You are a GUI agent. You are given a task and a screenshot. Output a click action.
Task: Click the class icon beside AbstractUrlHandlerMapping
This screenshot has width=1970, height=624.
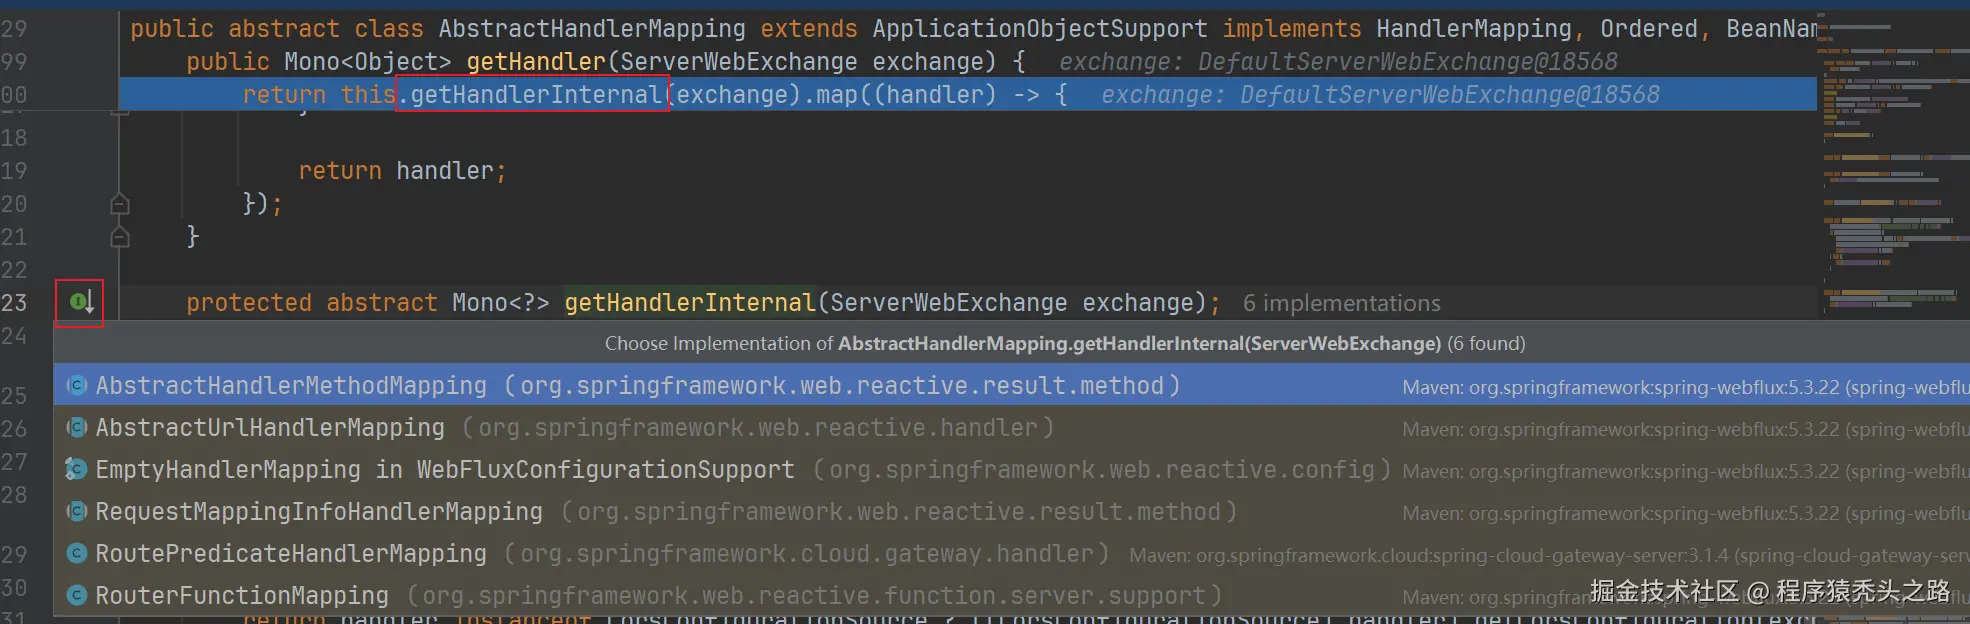[76, 428]
